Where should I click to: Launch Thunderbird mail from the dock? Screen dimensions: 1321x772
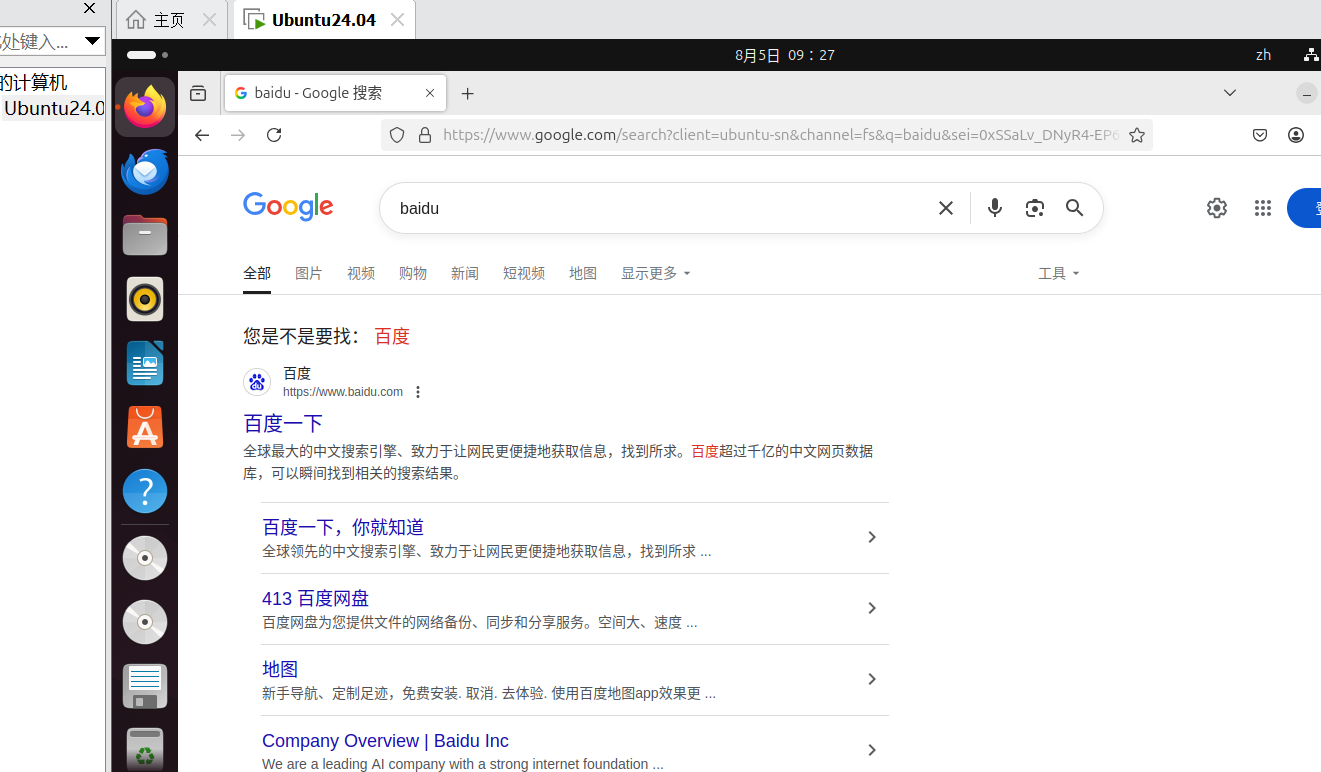click(x=145, y=171)
